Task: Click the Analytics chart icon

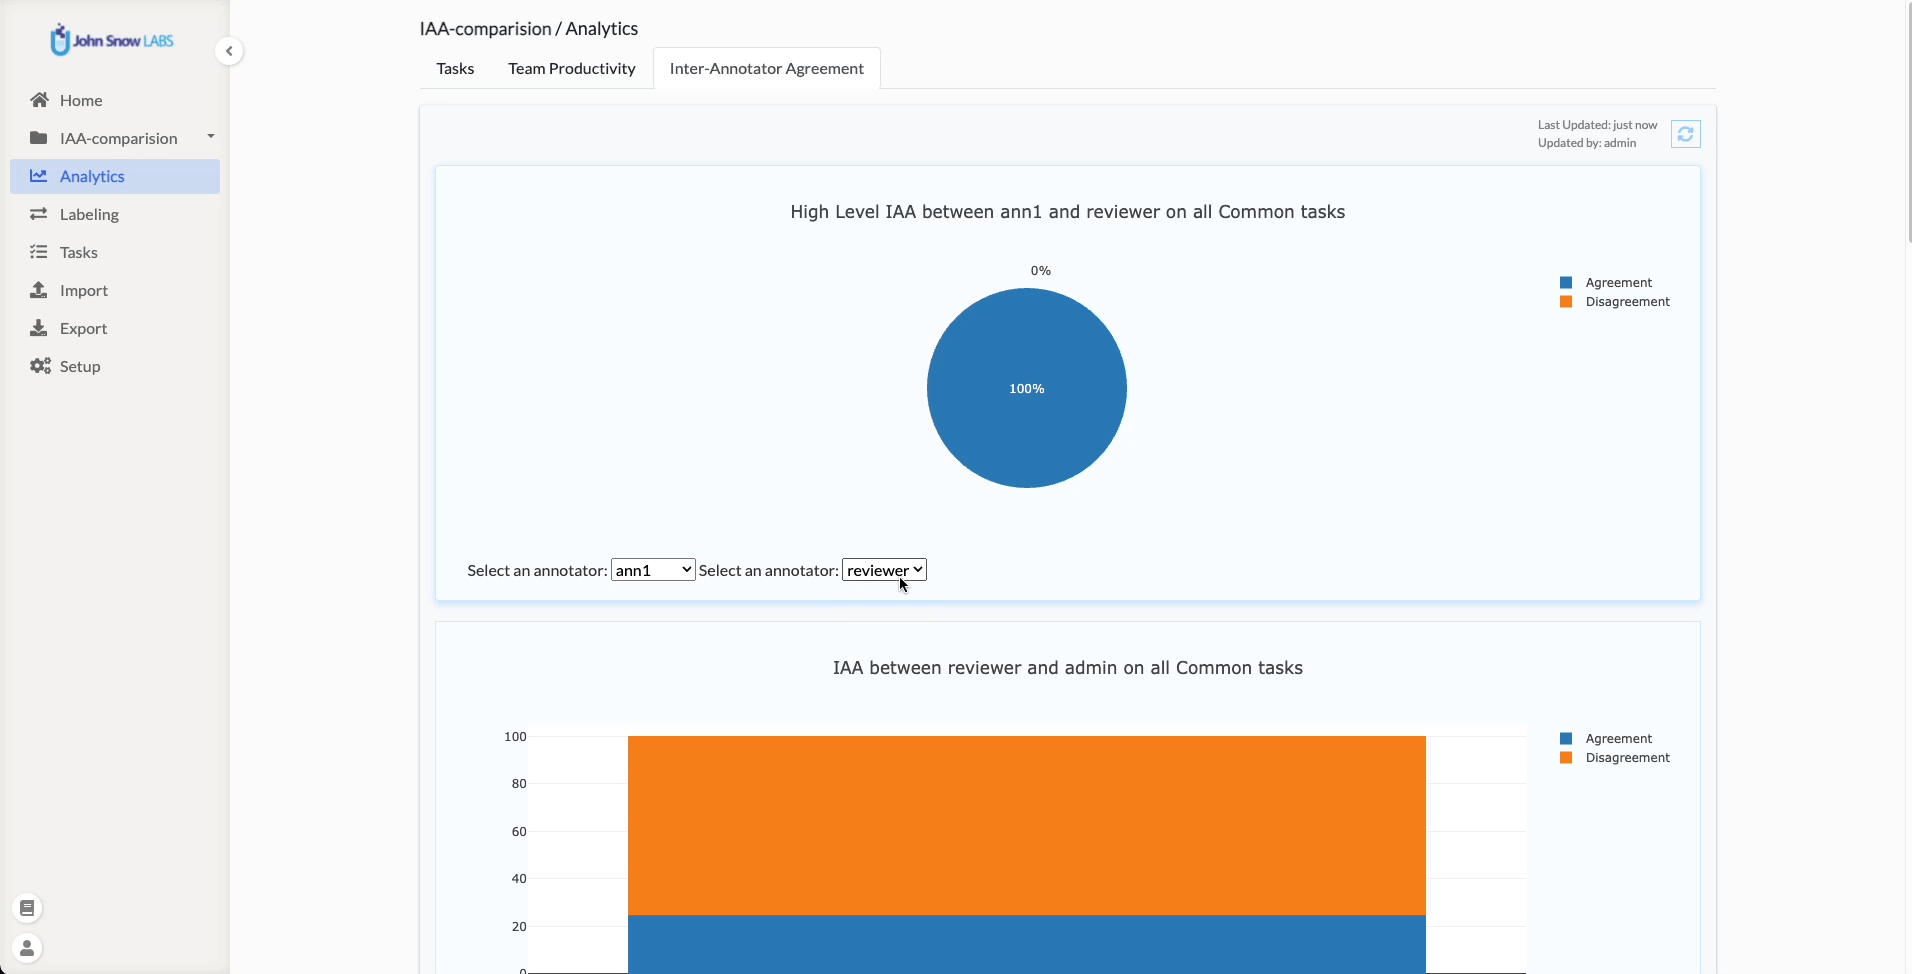Action: pos(39,176)
